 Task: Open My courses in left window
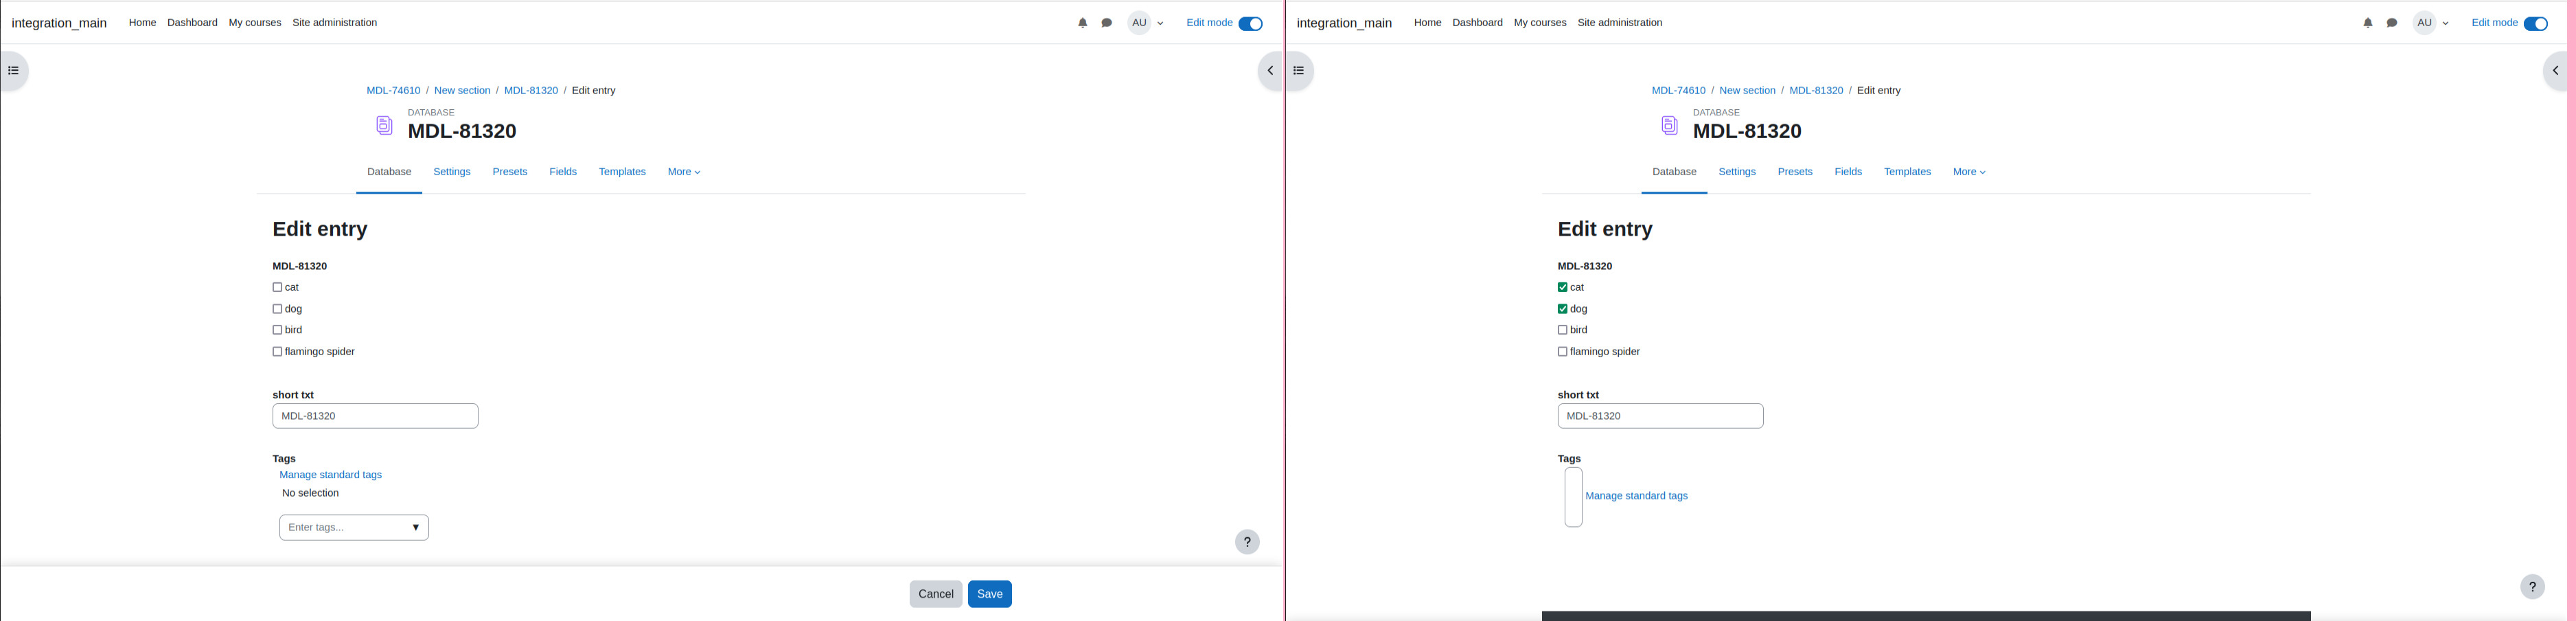255,23
